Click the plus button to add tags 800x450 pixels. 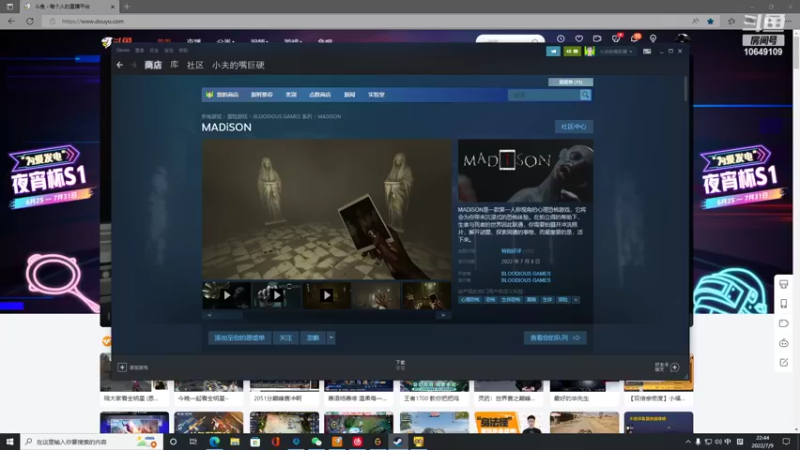click(x=576, y=299)
